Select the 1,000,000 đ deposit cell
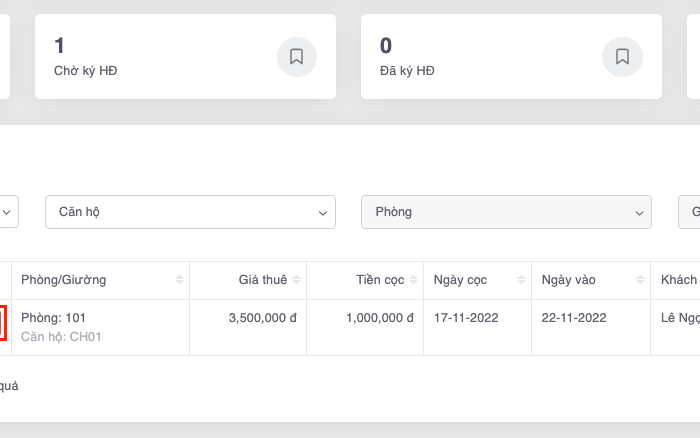 [x=379, y=318]
